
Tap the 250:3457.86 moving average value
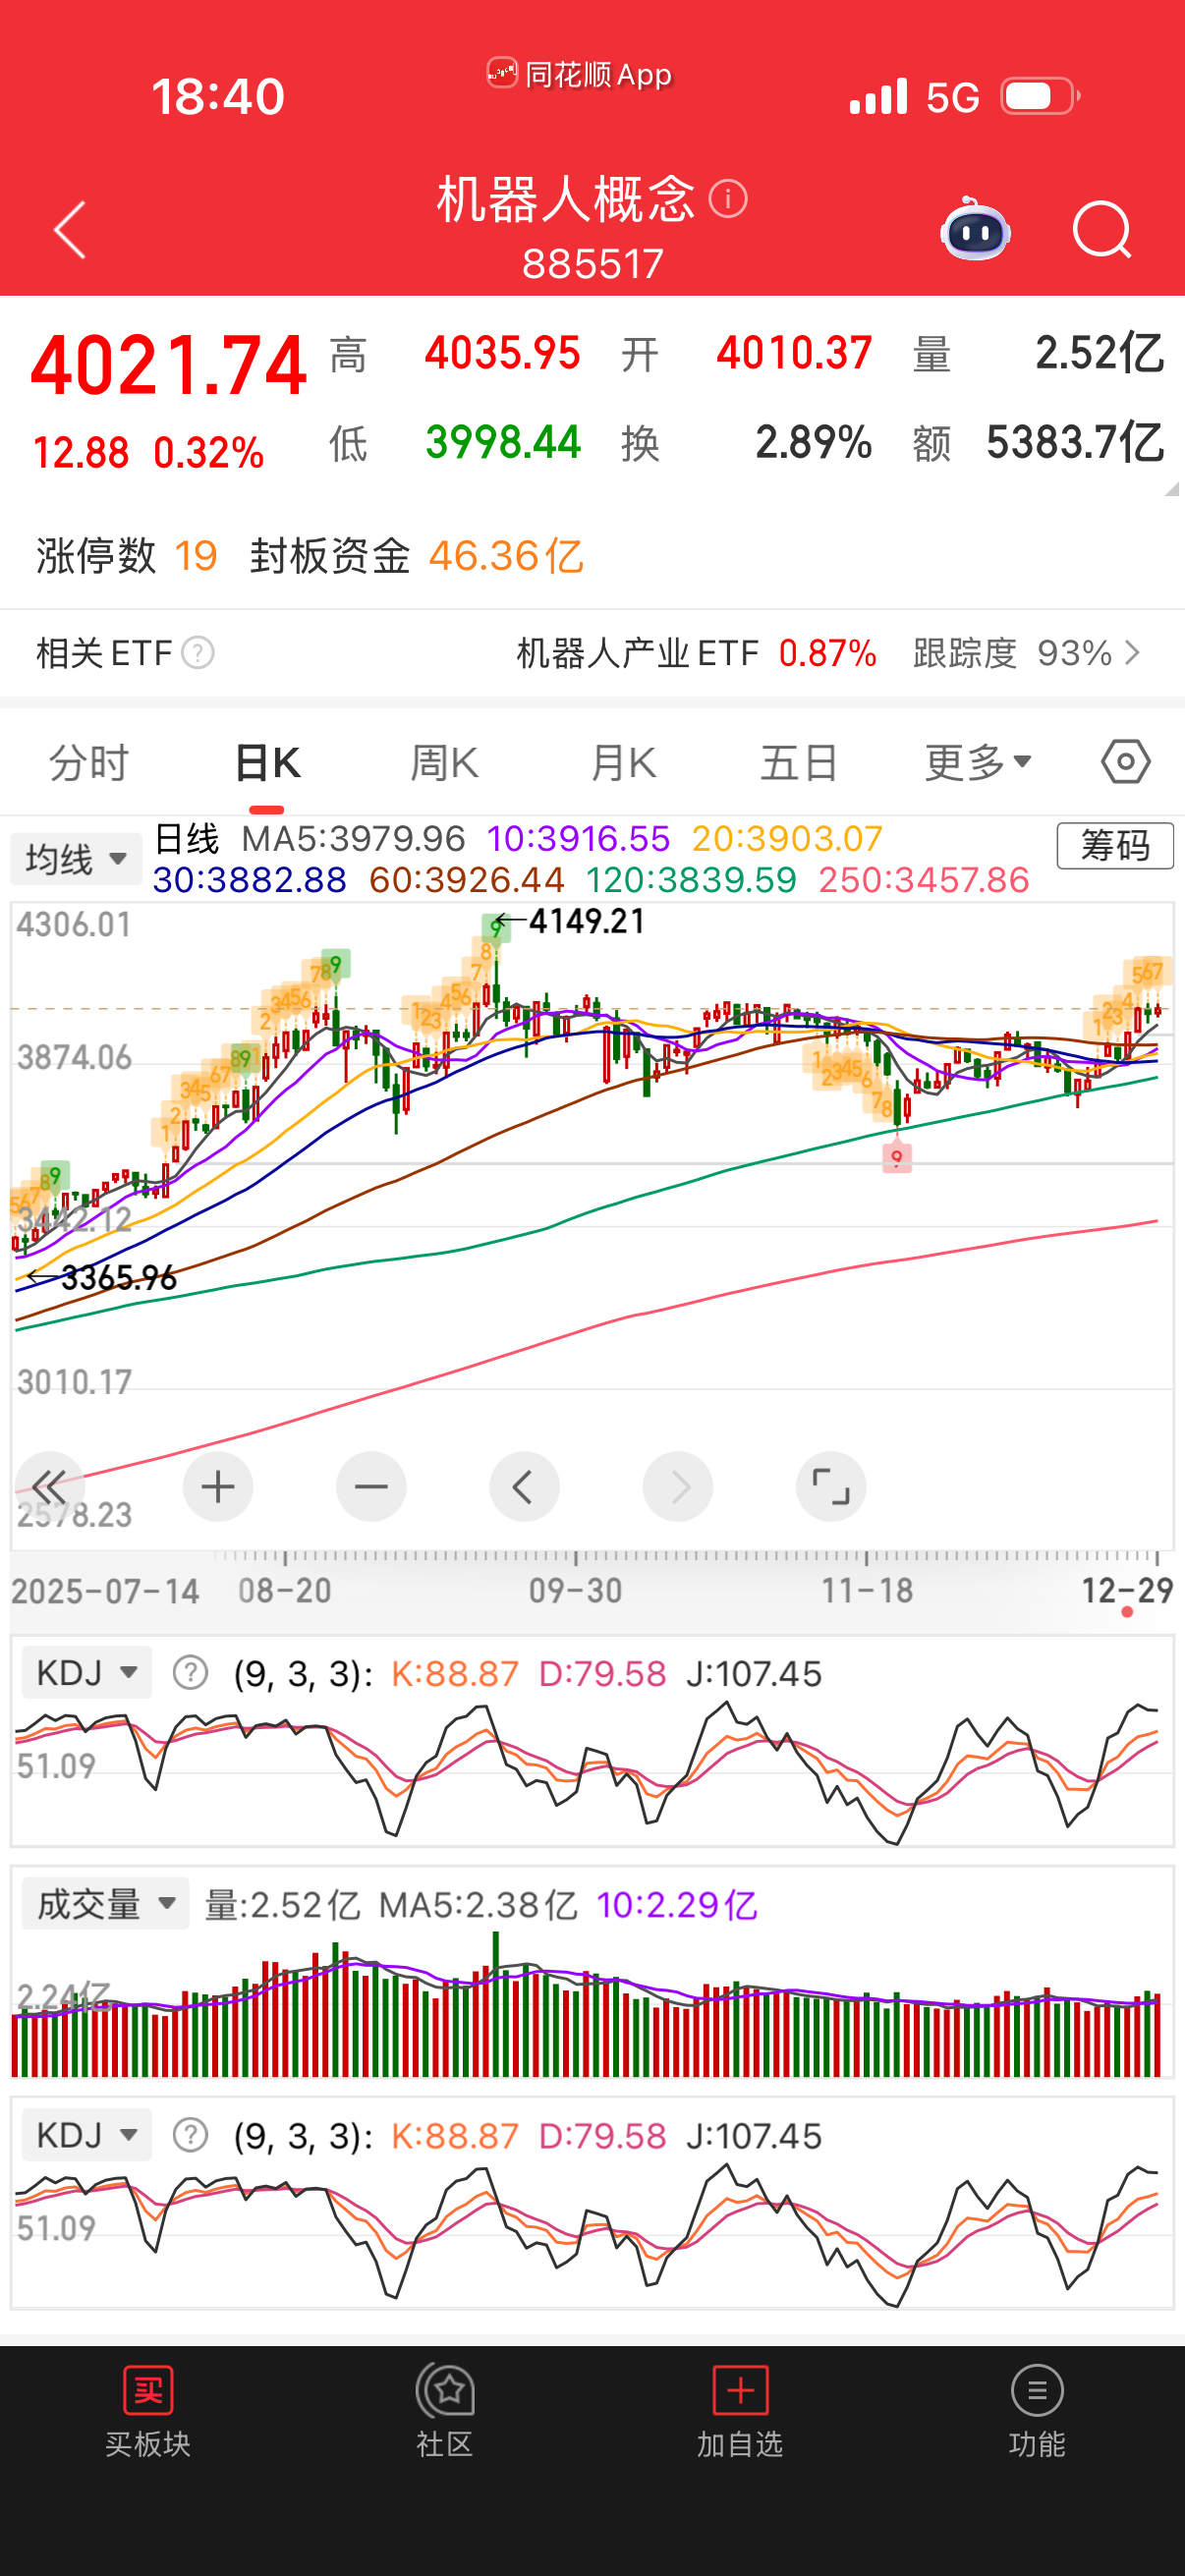pyautogui.click(x=924, y=880)
